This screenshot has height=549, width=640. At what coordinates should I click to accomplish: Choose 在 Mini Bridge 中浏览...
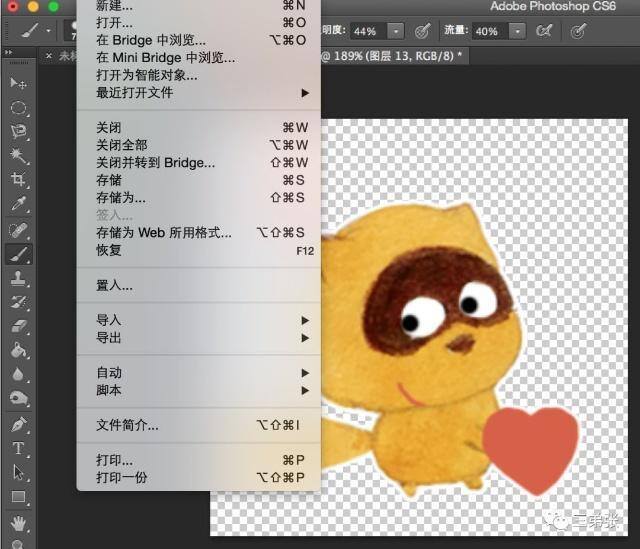[x=198, y=58]
